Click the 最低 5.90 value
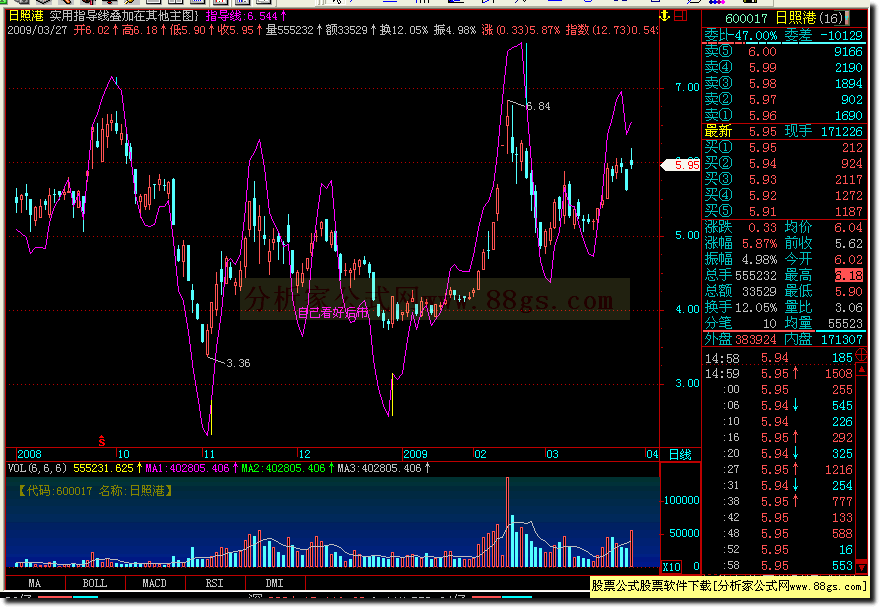Screen dimensions: 882x609 coord(849,292)
